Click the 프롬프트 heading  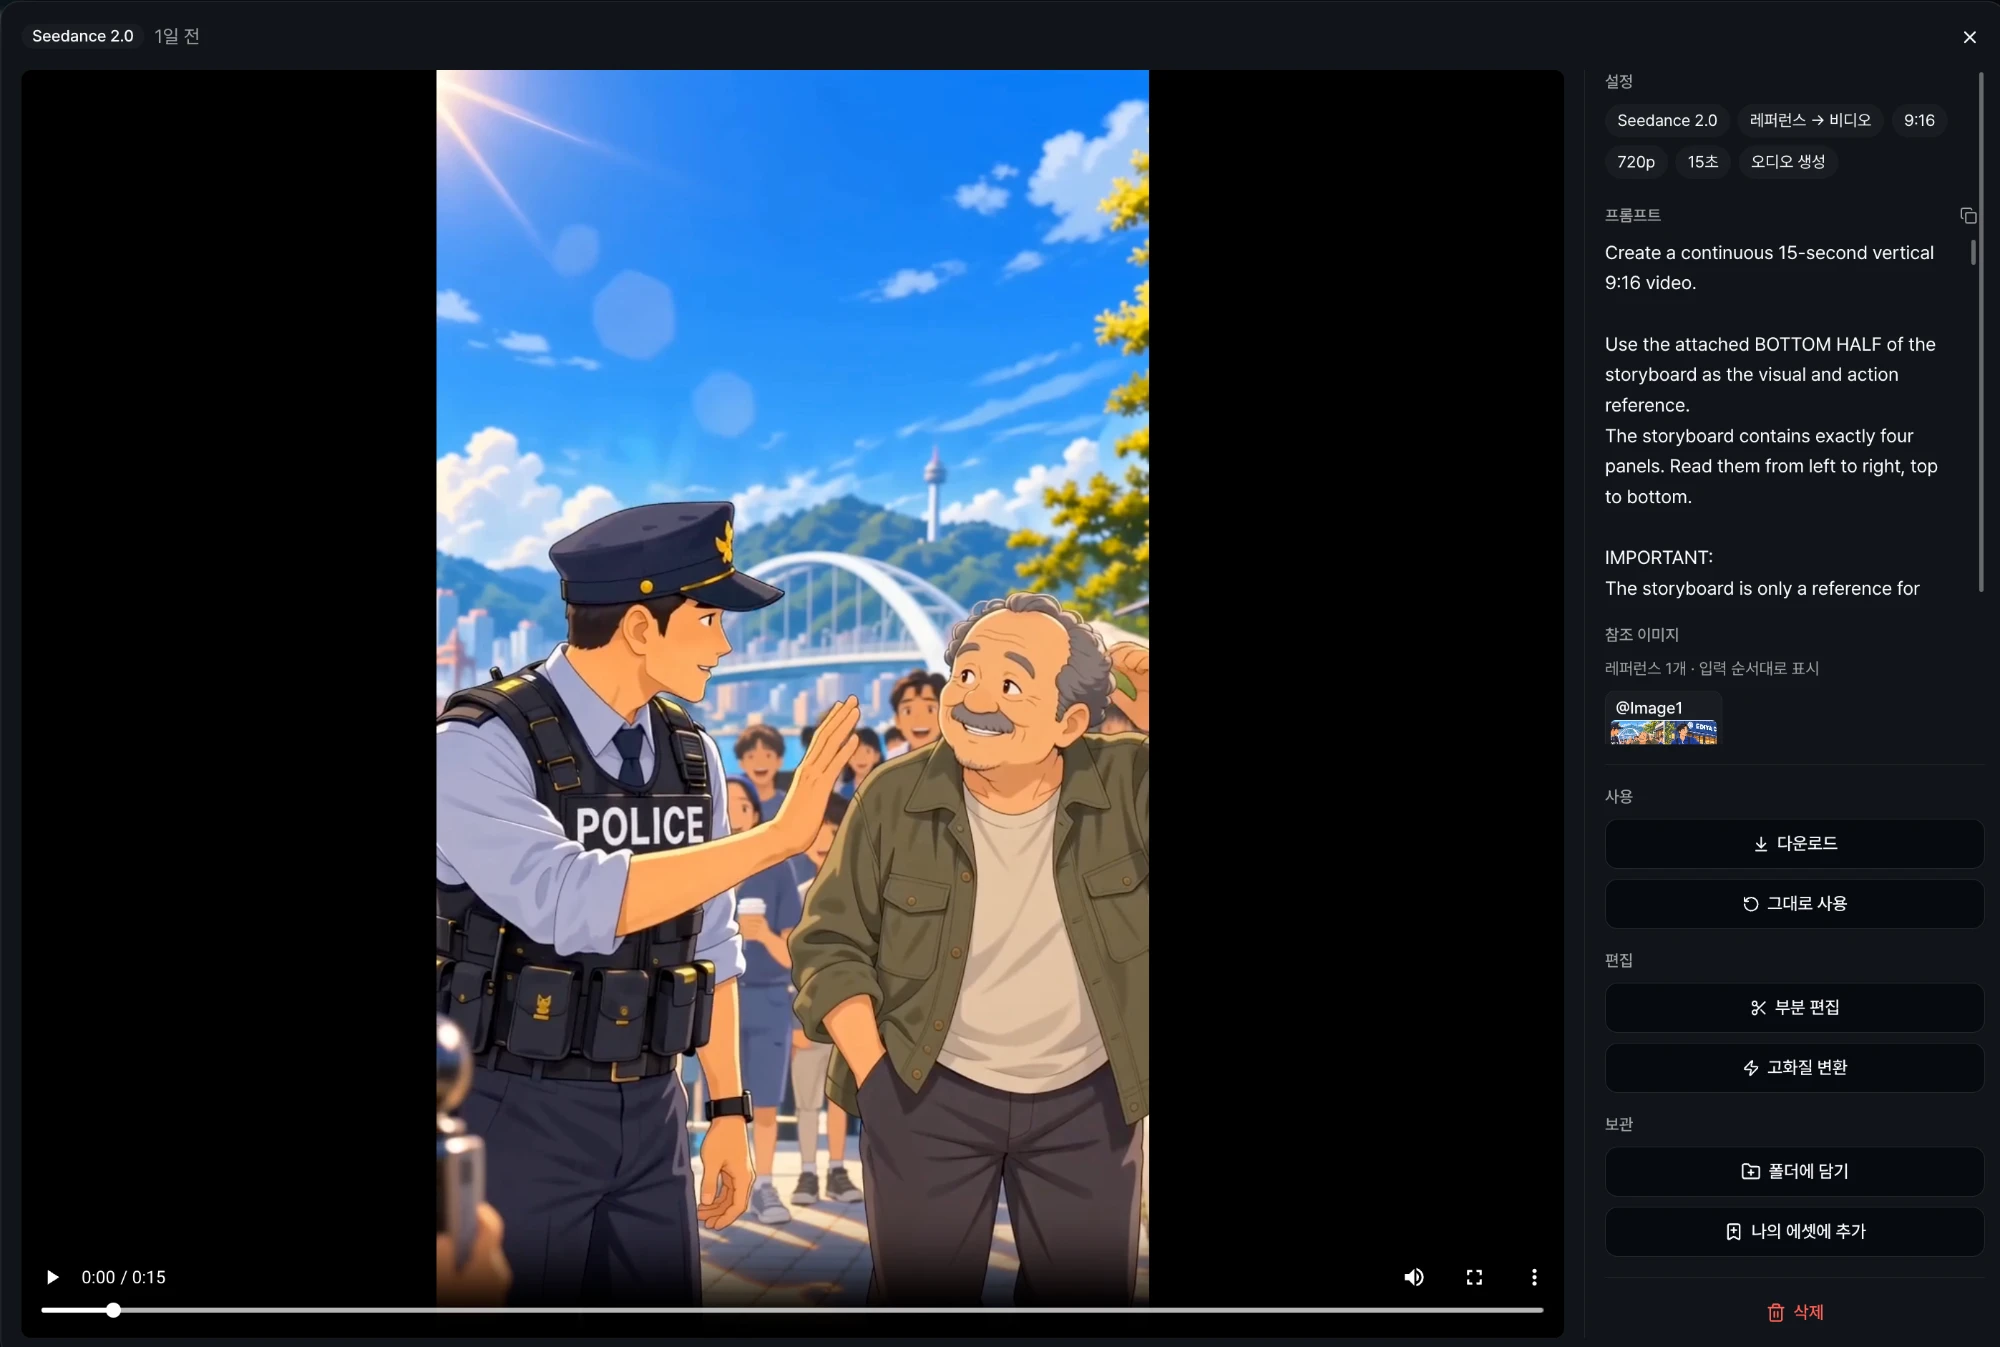[x=1632, y=215]
